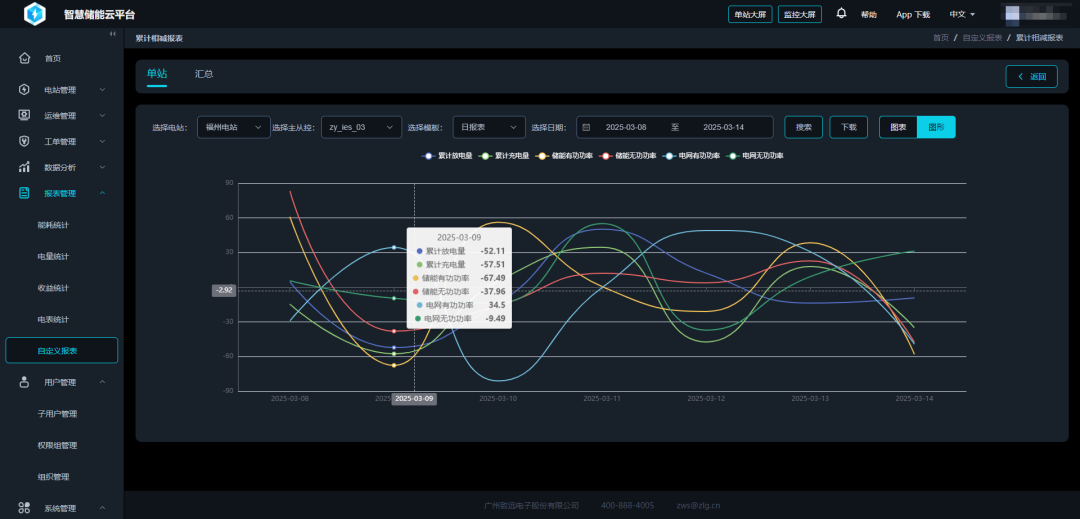Click the 下载 button
Viewport: 1080px width, 519px height.
pos(849,127)
